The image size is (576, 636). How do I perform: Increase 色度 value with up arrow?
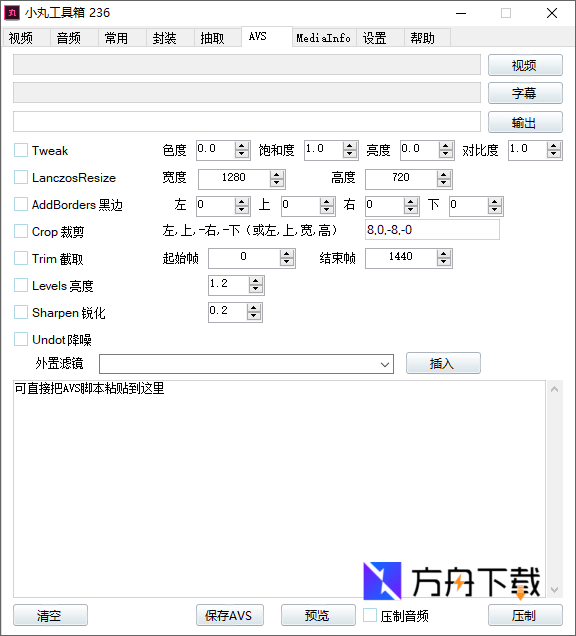coord(242,146)
